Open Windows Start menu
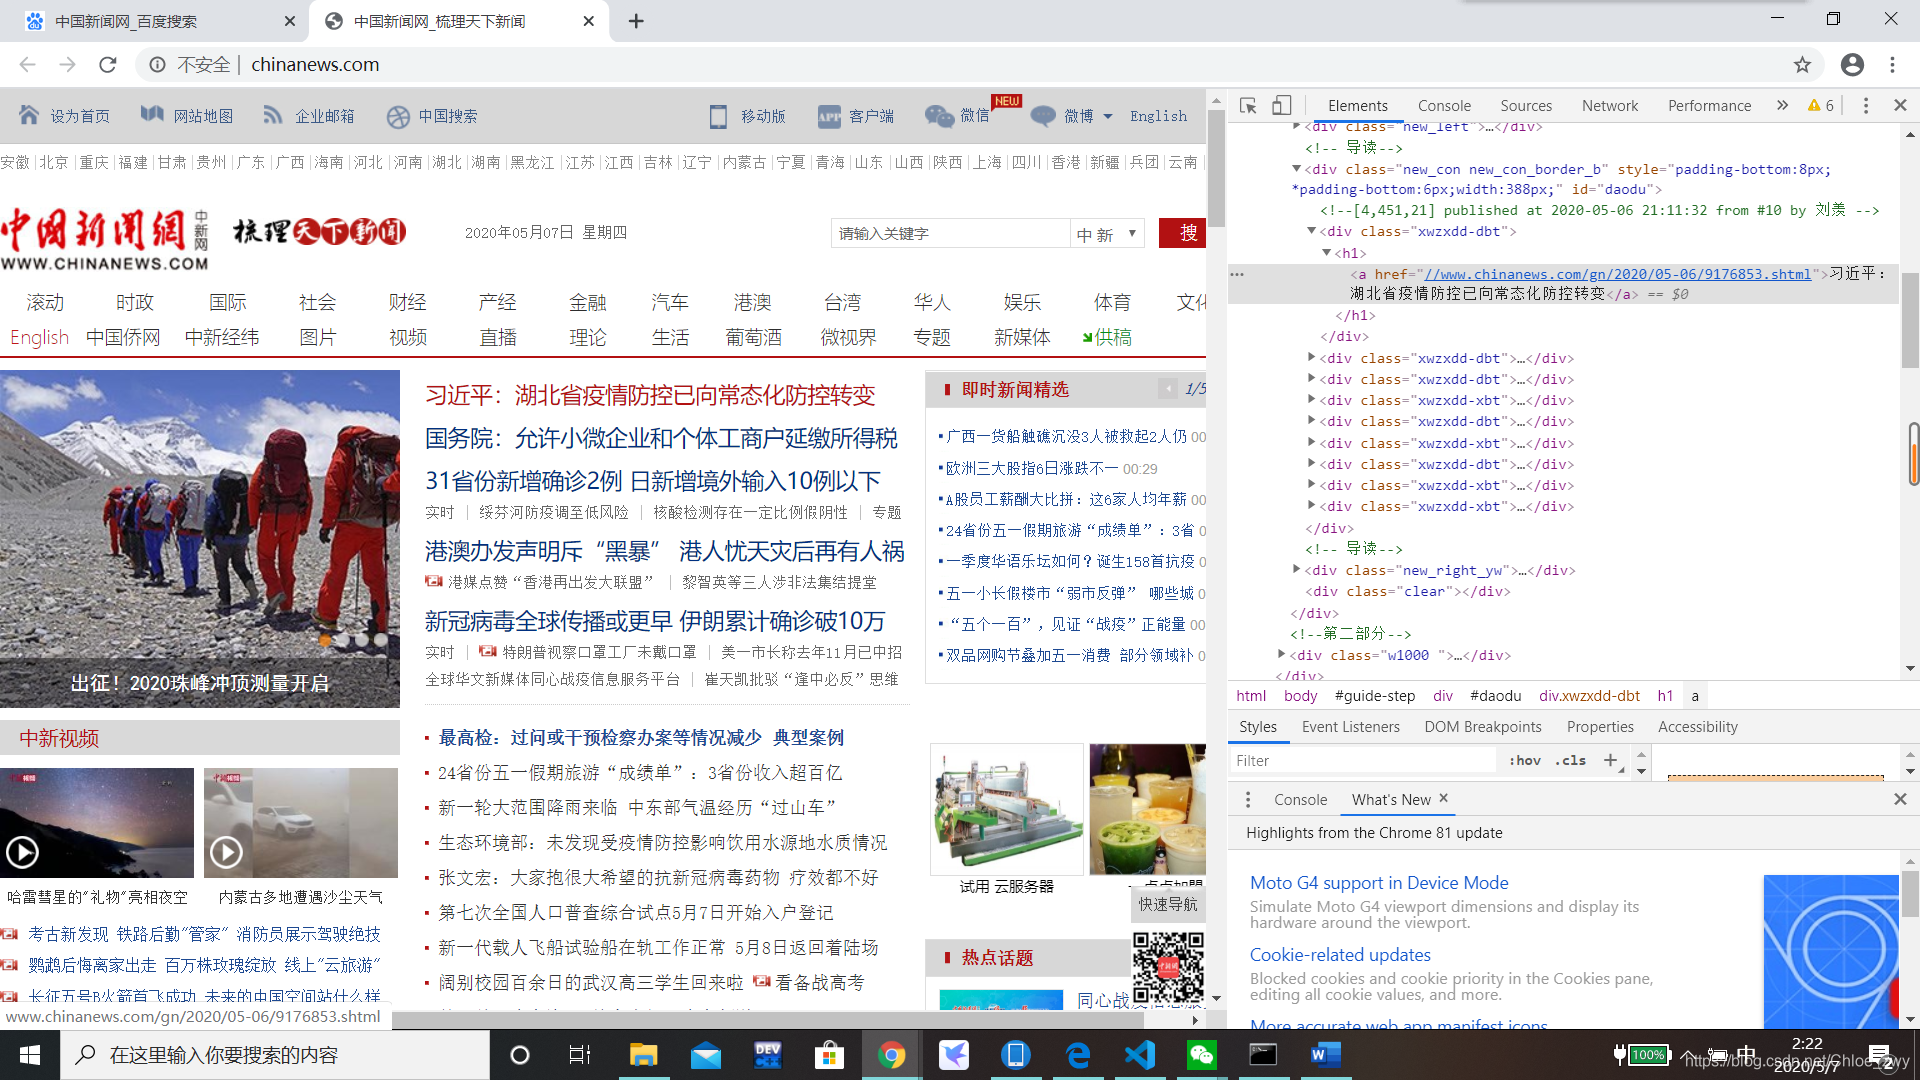 pos(30,1055)
